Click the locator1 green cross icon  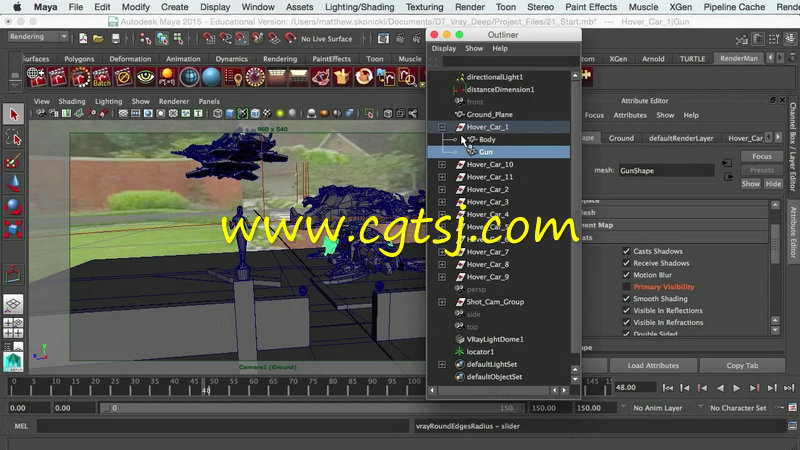click(460, 352)
